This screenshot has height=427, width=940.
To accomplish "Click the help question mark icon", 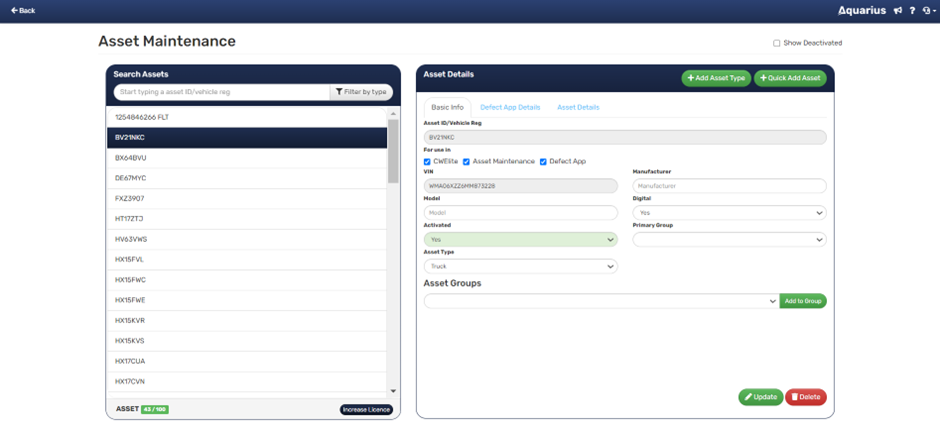I will pos(912,10).
